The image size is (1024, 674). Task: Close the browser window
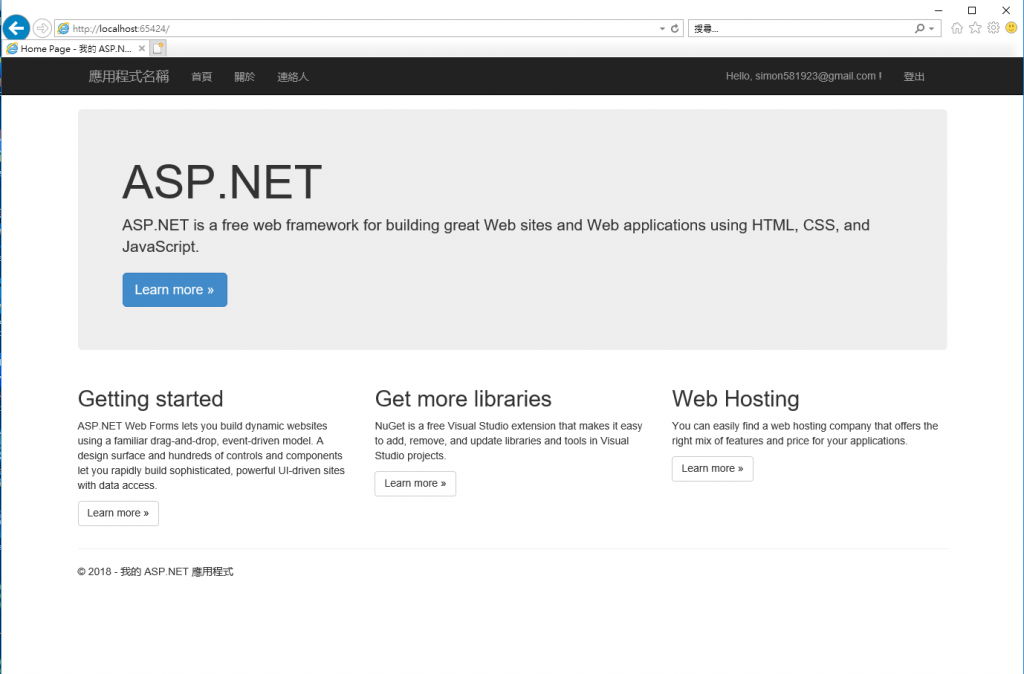pos(1006,10)
